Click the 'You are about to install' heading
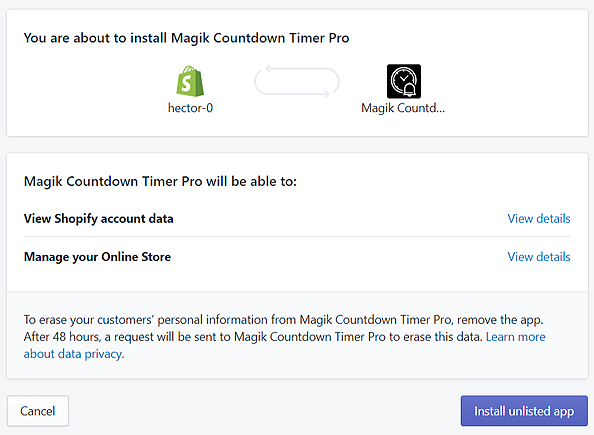The height and width of the screenshot is (435, 594). [186, 38]
